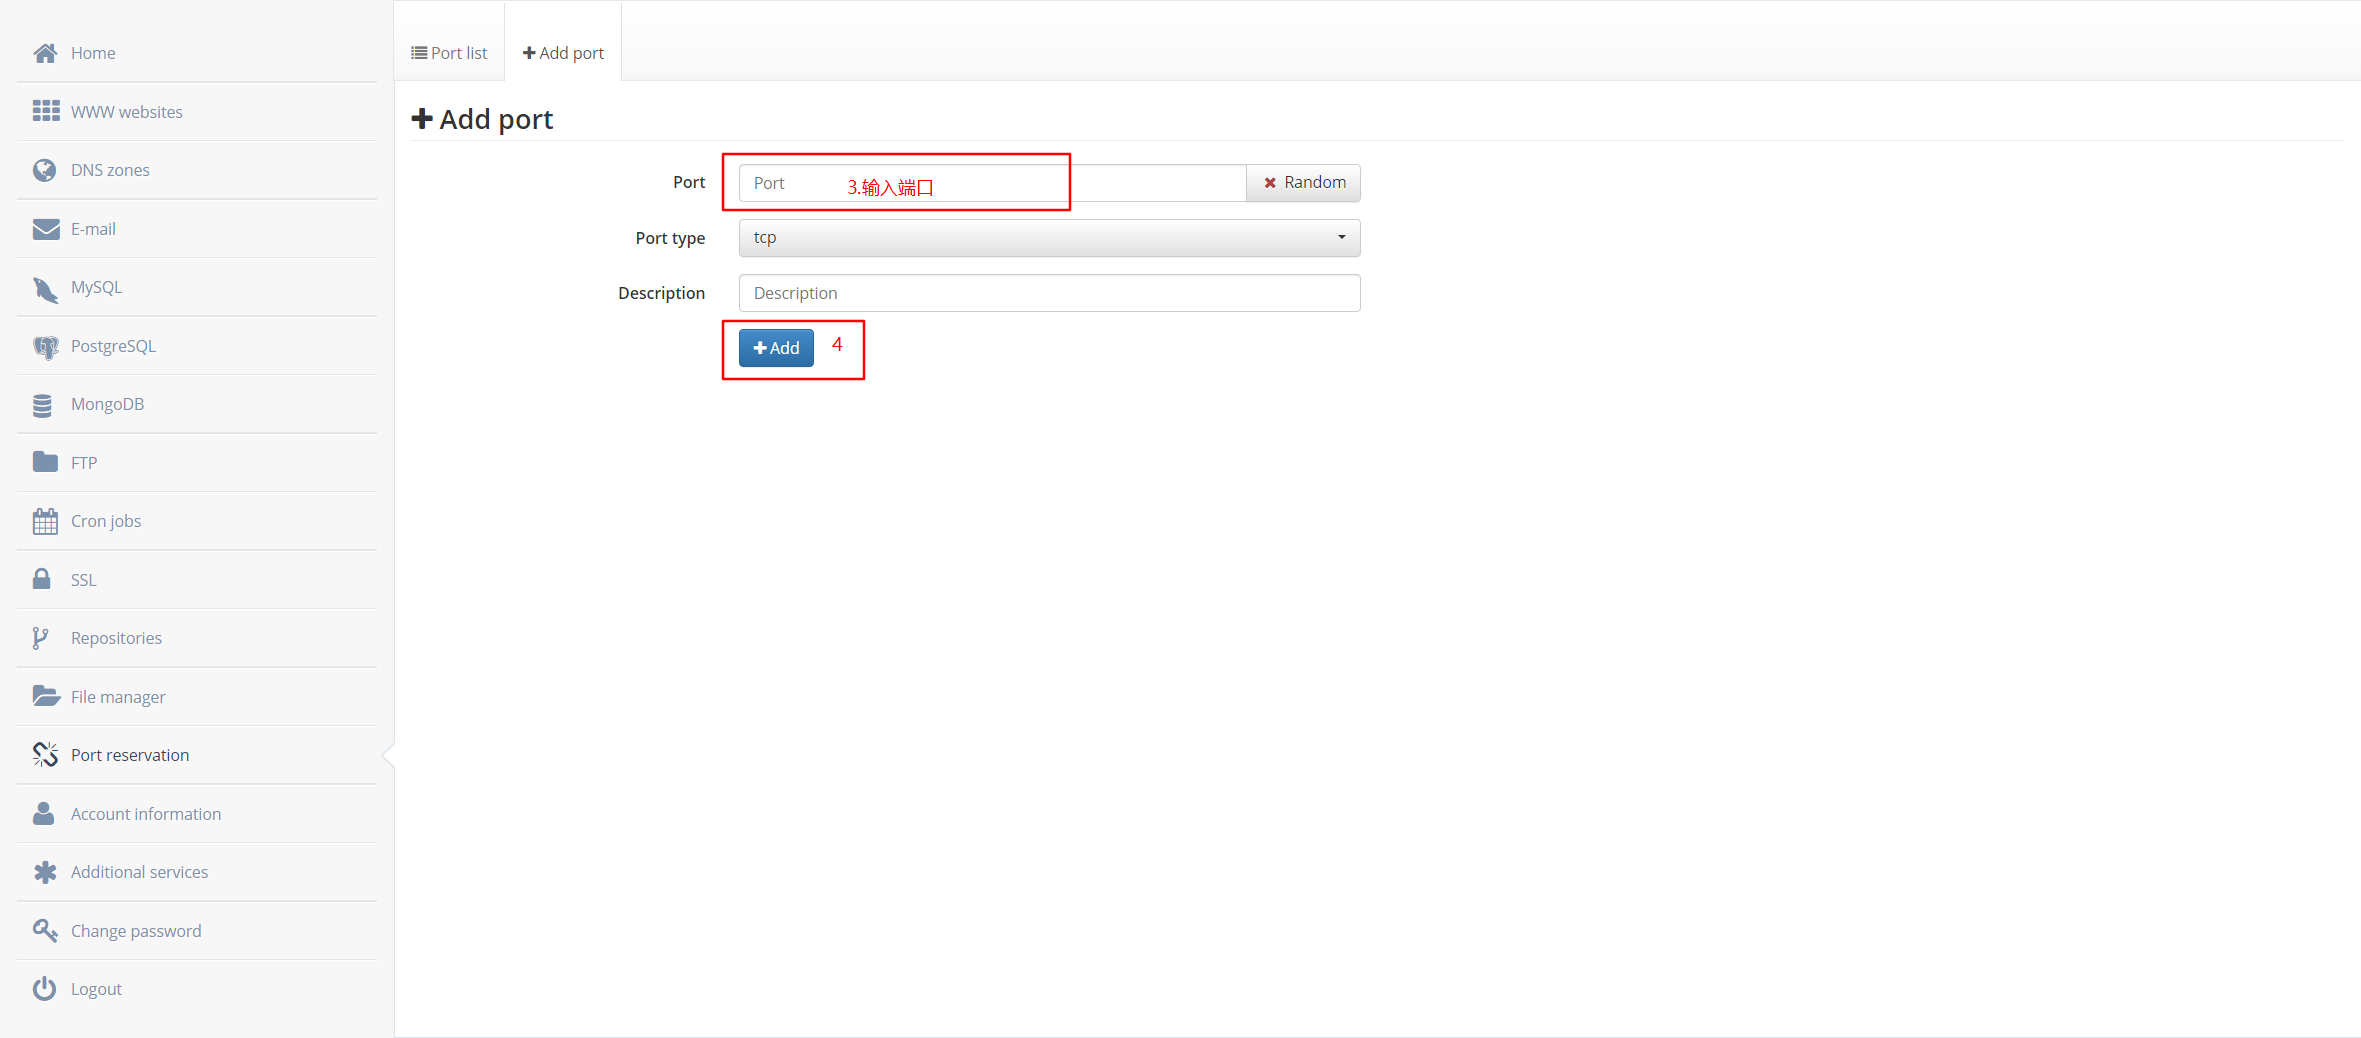
Task: Select PostgreSQL from the sidebar
Action: 113,345
